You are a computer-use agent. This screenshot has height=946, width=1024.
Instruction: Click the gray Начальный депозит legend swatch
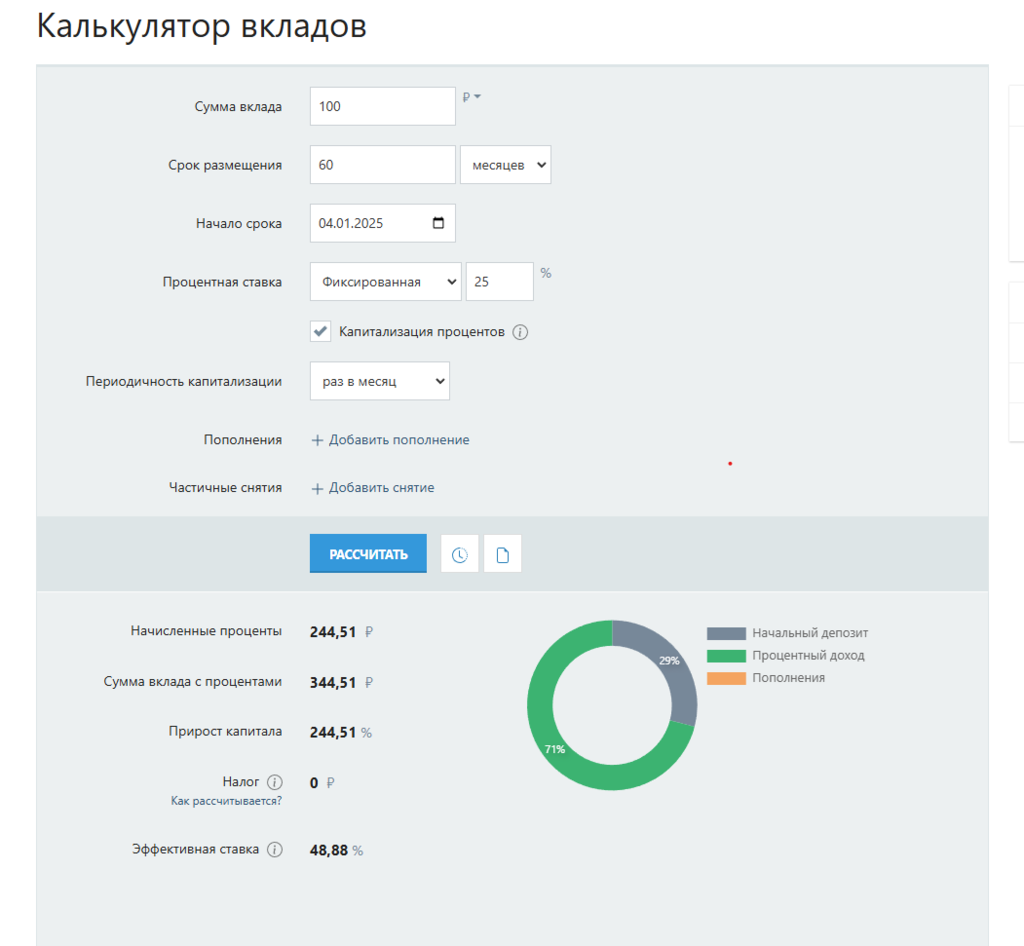click(x=726, y=634)
